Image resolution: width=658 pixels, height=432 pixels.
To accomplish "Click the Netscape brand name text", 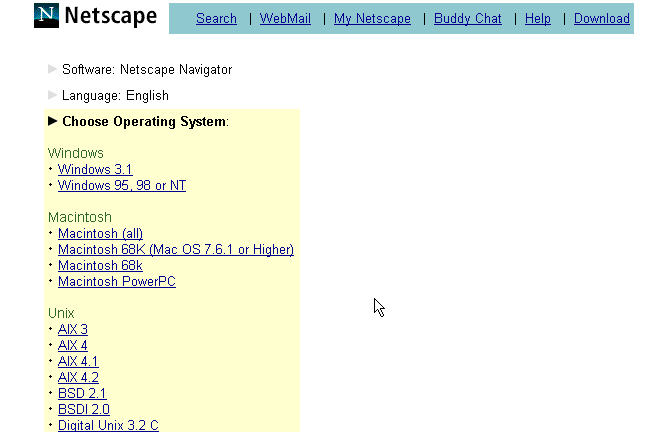I will (110, 17).
